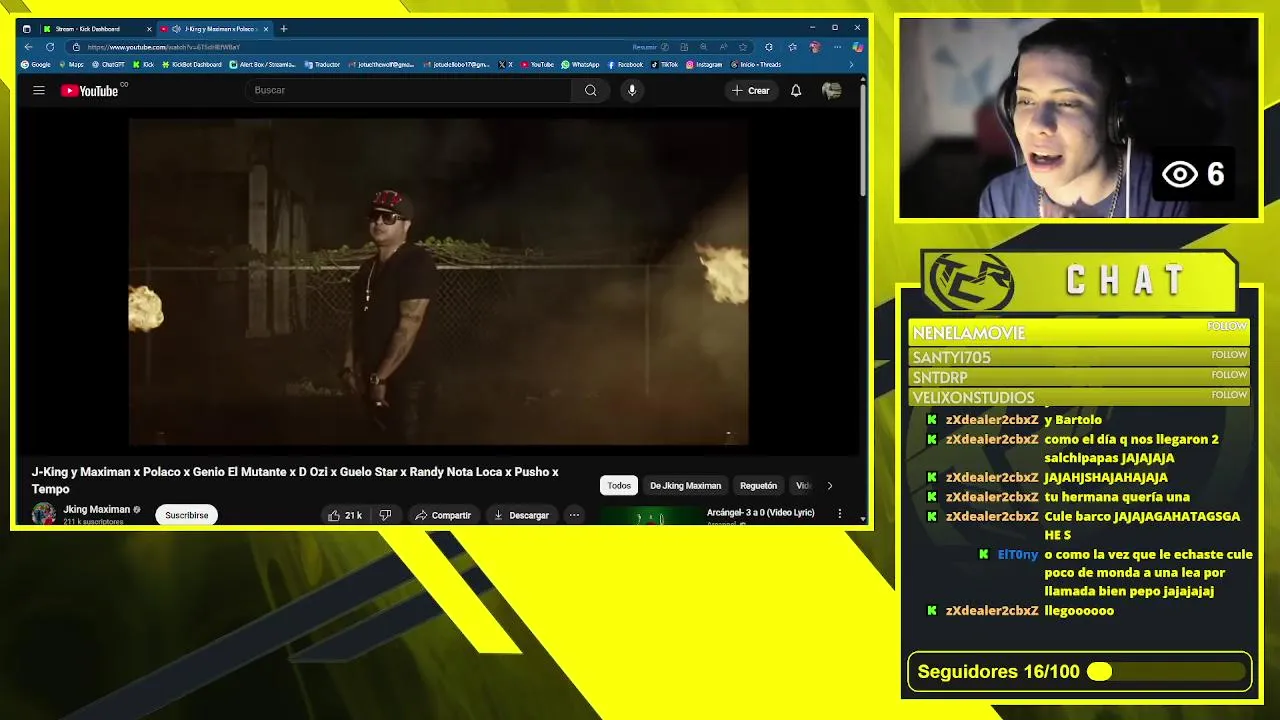This screenshot has width=1280, height=720.
Task: Open the YouTube hamburger guide menu
Action: [39, 90]
